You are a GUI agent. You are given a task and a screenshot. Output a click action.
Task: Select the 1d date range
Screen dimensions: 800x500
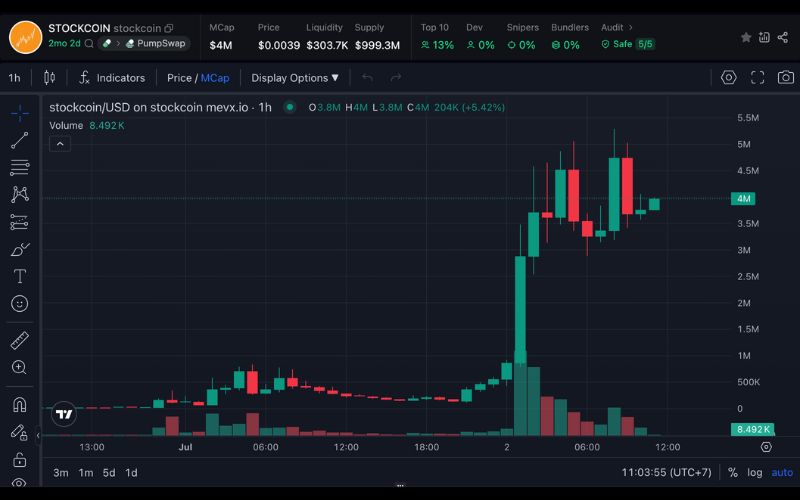131,472
